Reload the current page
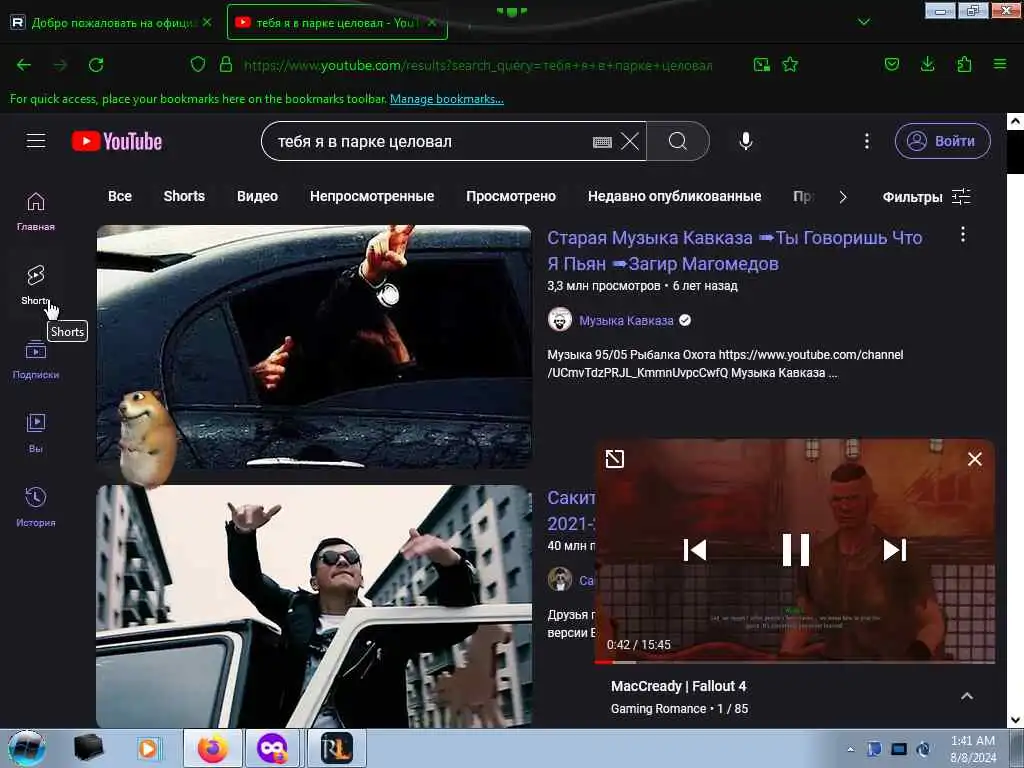Viewport: 1024px width, 768px height. 96,65
